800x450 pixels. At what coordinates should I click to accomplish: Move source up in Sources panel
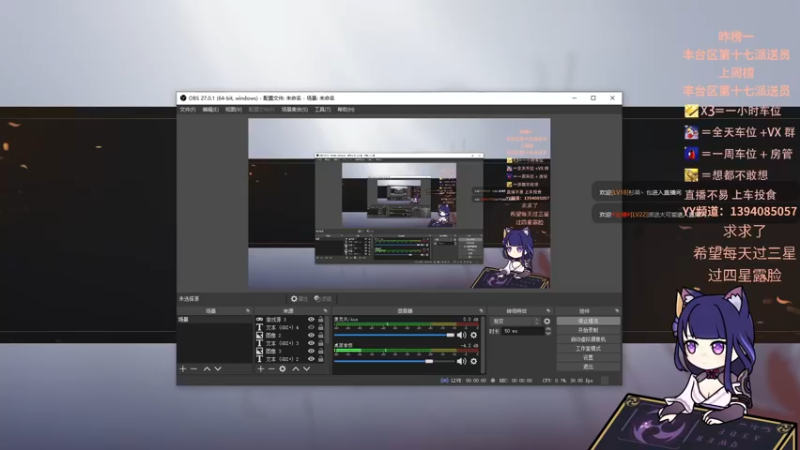click(295, 368)
